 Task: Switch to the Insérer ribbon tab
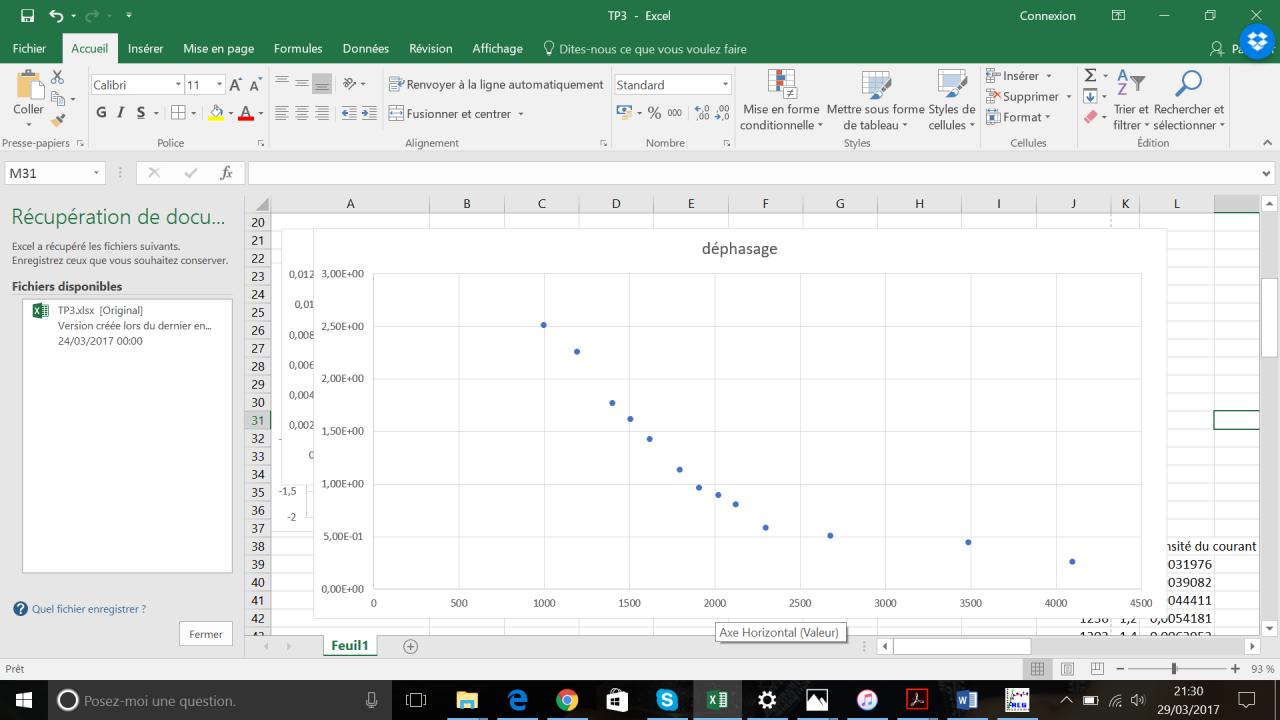[146, 48]
